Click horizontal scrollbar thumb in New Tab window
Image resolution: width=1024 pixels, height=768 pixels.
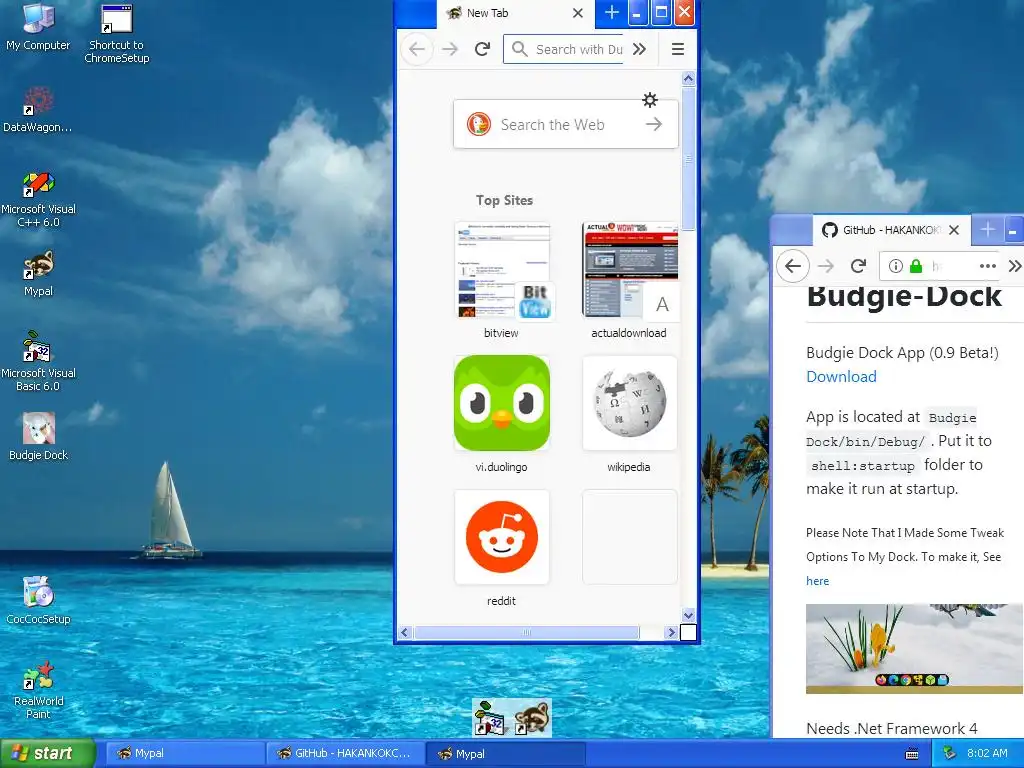526,632
